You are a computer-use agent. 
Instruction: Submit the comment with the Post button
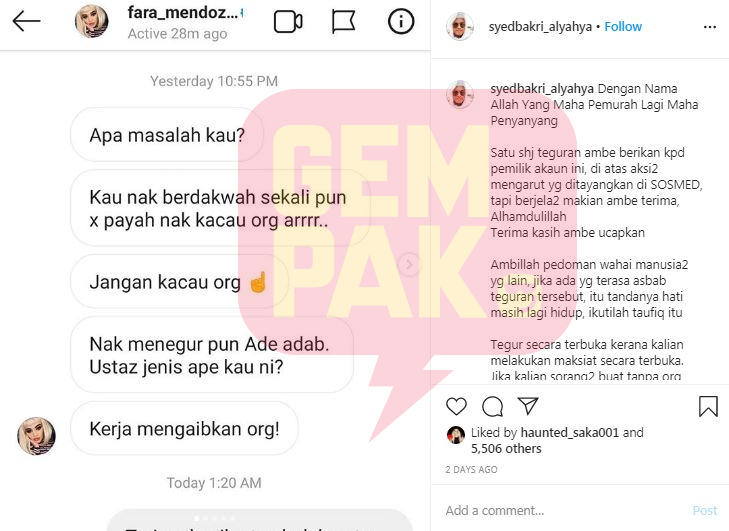pyautogui.click(x=705, y=511)
